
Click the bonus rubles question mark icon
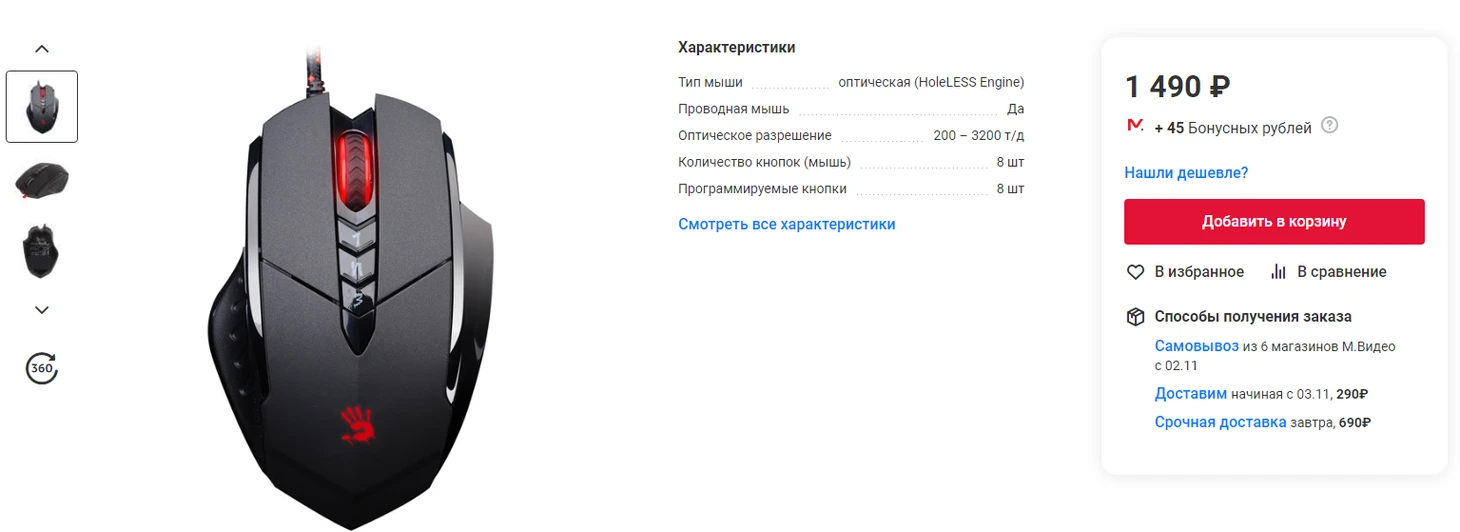(x=1329, y=126)
